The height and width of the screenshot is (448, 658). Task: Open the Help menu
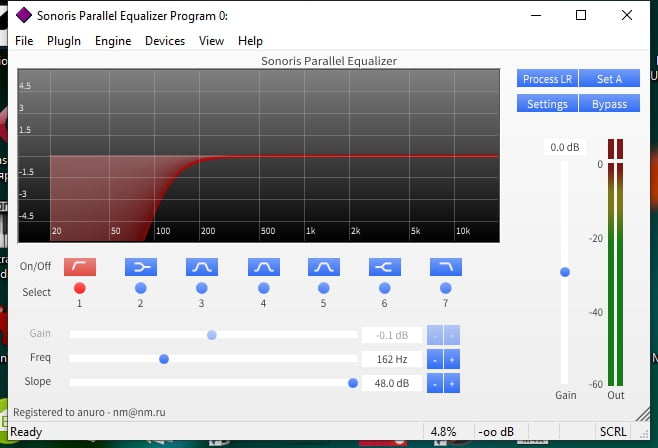tap(250, 41)
